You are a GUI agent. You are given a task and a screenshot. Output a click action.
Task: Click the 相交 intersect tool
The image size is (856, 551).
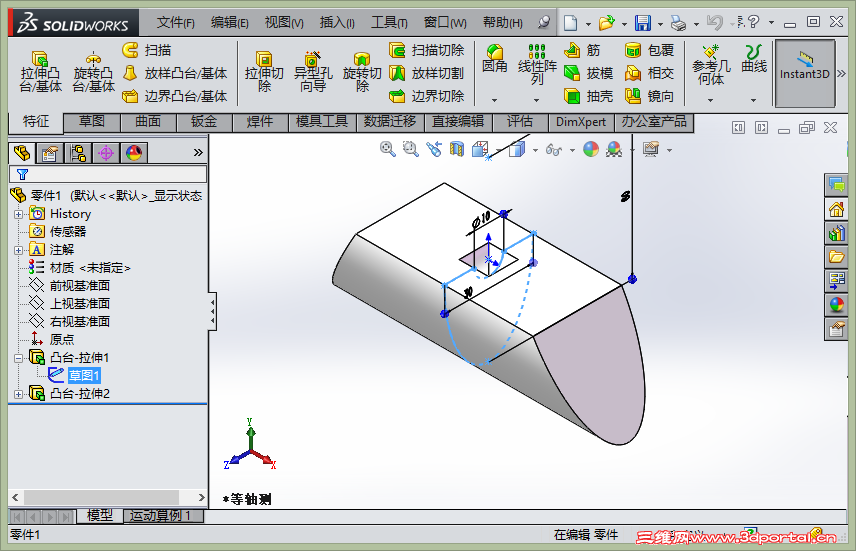(649, 73)
